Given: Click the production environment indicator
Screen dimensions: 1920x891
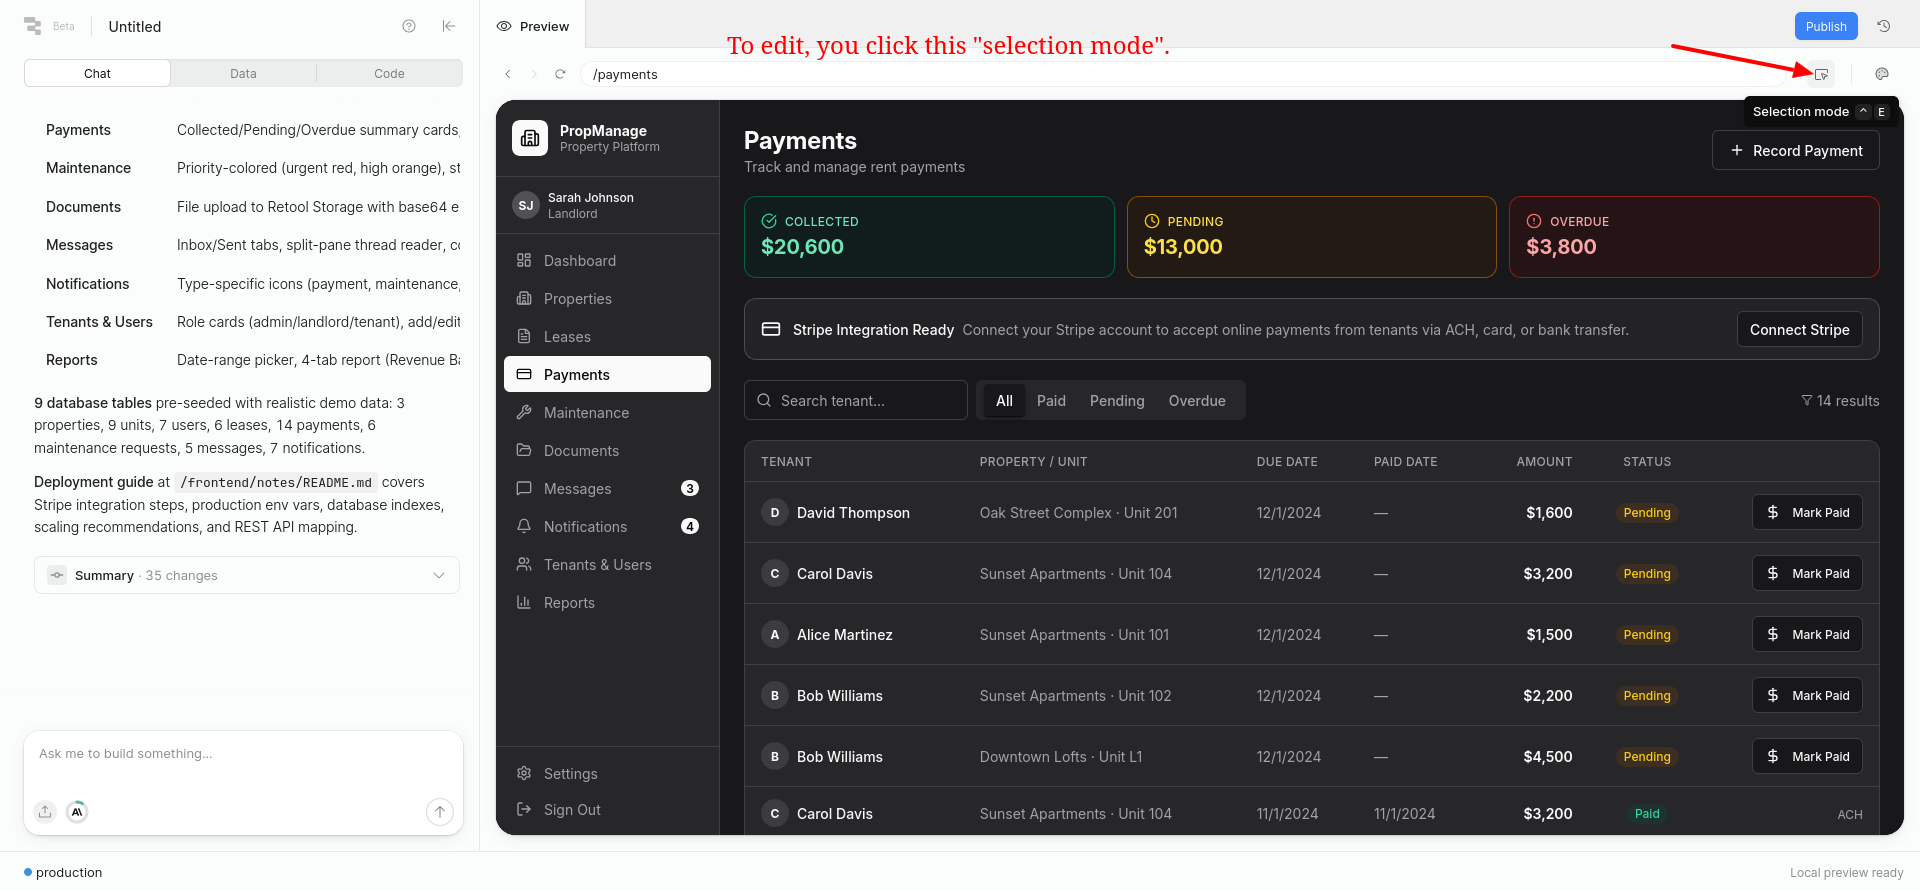Looking at the screenshot, I should click(63, 872).
